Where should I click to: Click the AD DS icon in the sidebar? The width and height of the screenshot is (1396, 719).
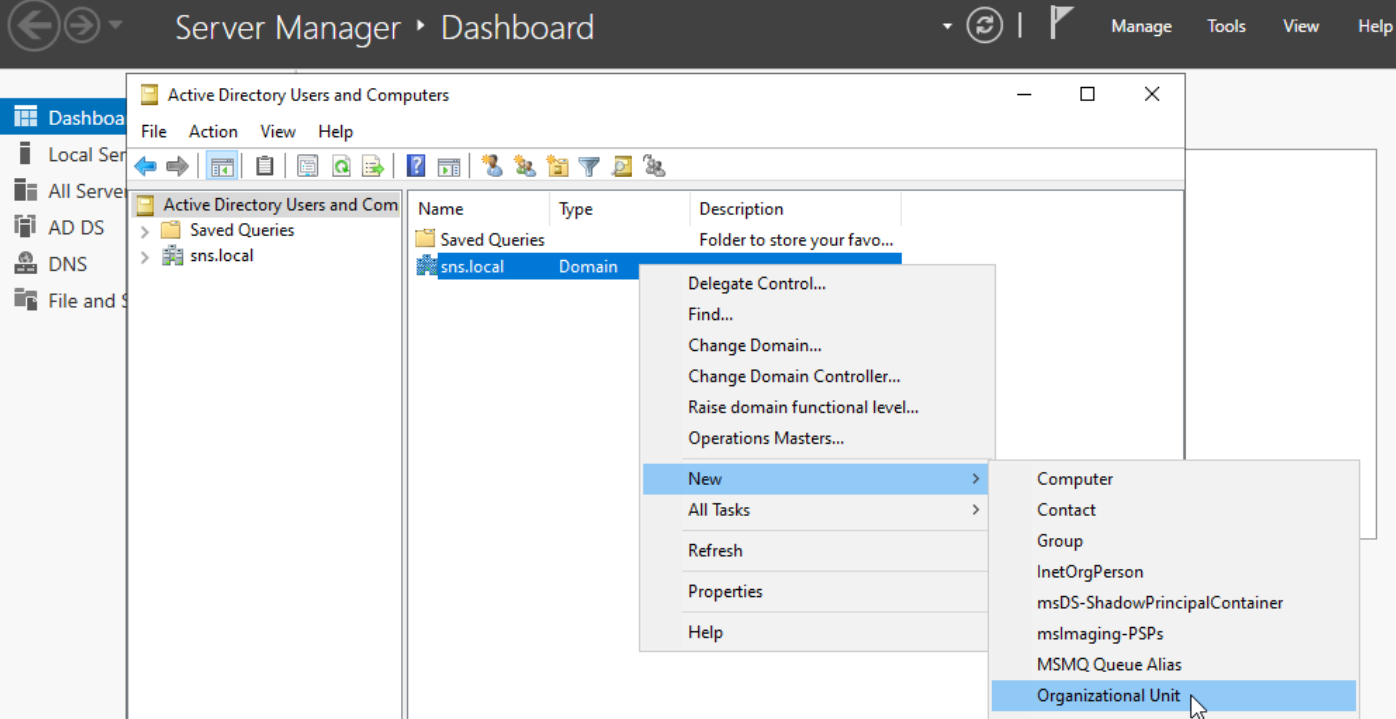pos(26,227)
